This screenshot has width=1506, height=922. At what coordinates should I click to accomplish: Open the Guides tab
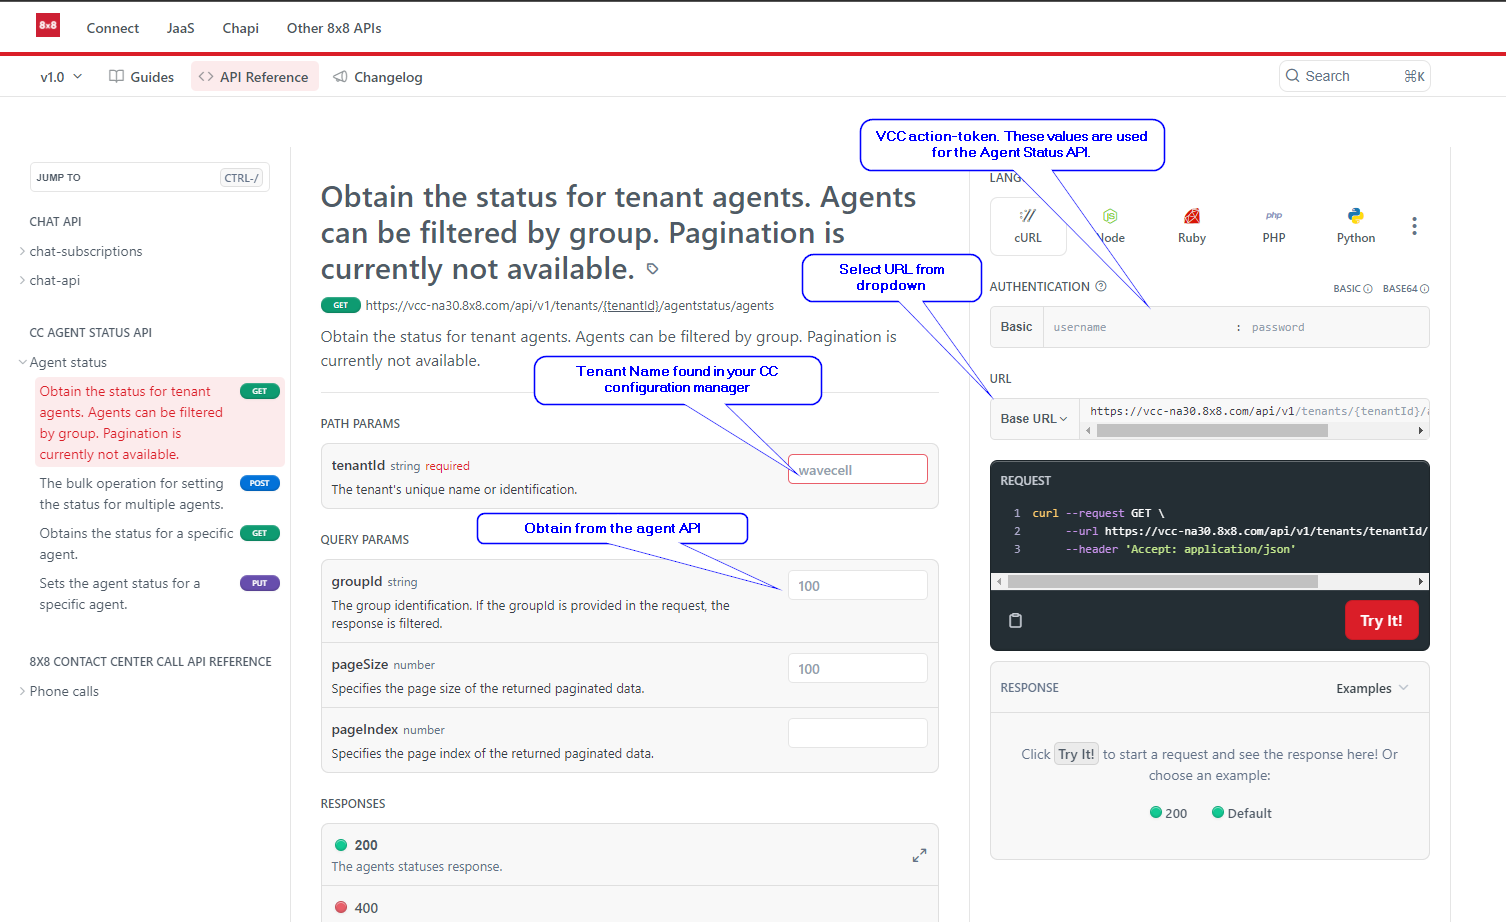[142, 77]
